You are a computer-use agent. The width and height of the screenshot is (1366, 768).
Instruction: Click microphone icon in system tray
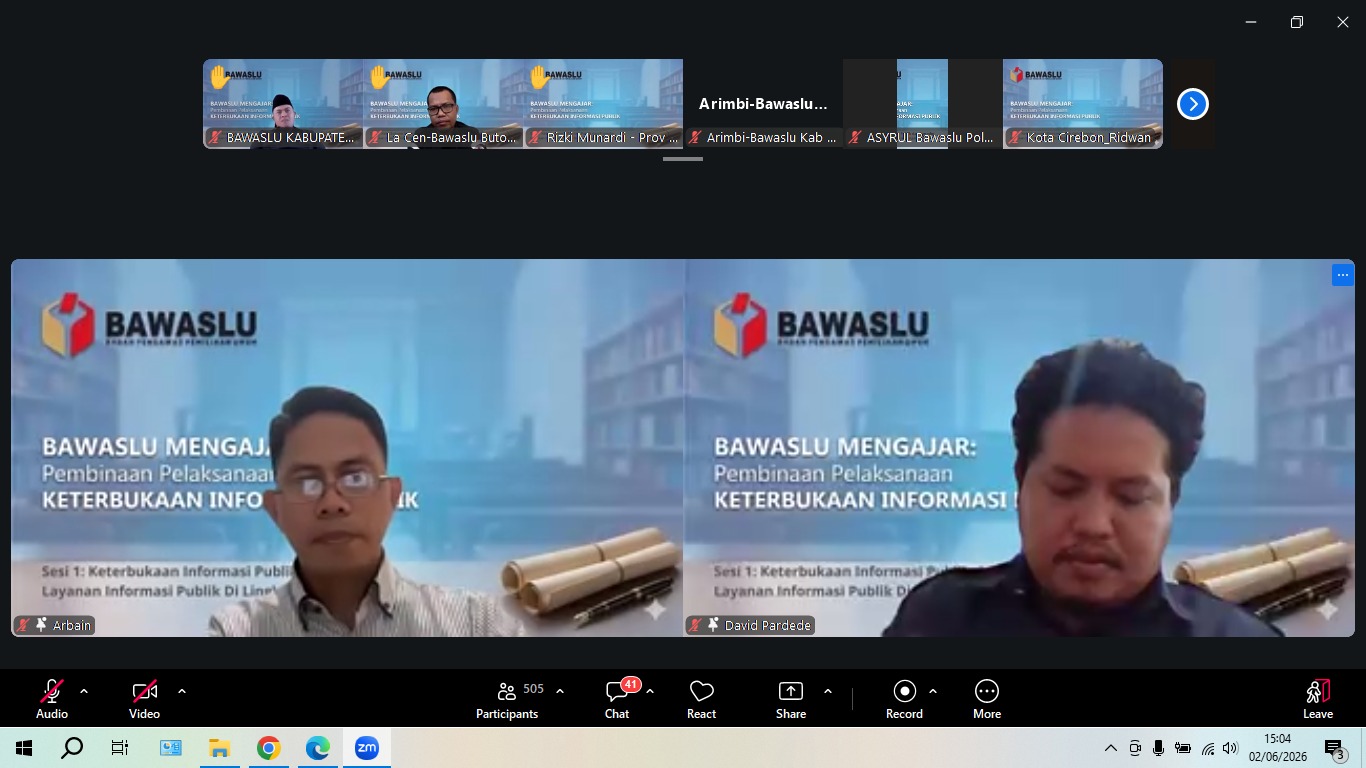tap(1158, 748)
